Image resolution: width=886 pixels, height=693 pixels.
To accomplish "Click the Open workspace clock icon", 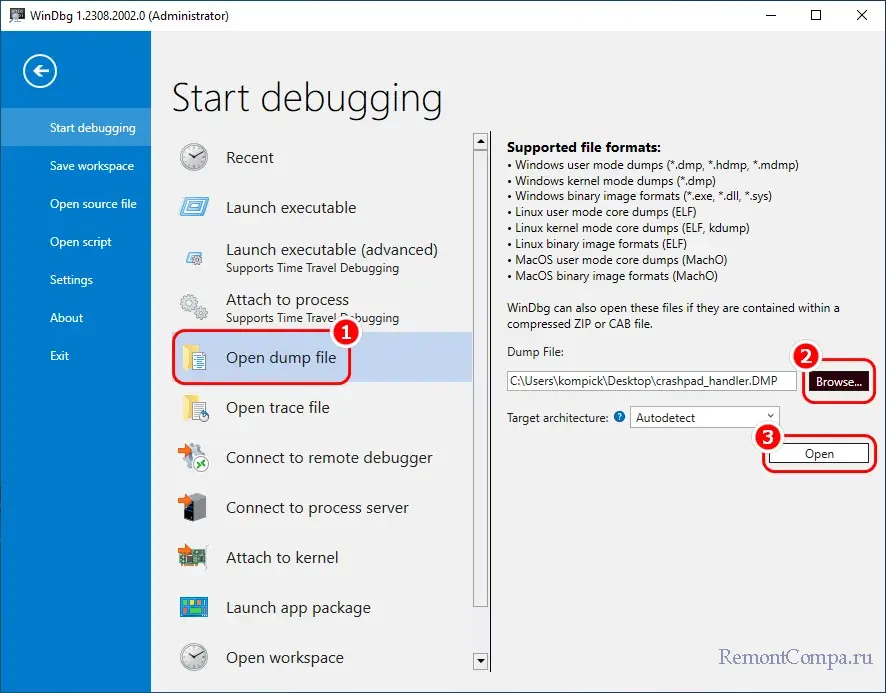I will [x=194, y=657].
